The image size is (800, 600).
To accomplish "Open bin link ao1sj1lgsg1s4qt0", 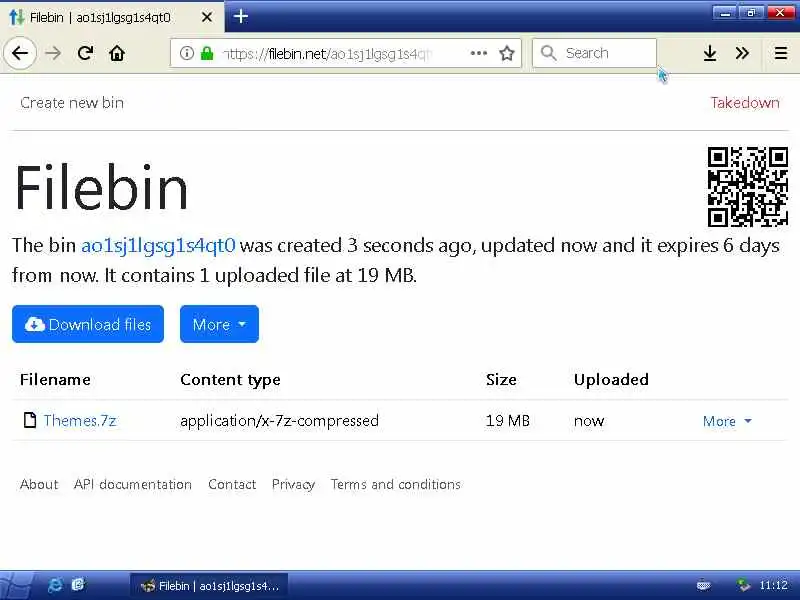I will pyautogui.click(x=158, y=246).
